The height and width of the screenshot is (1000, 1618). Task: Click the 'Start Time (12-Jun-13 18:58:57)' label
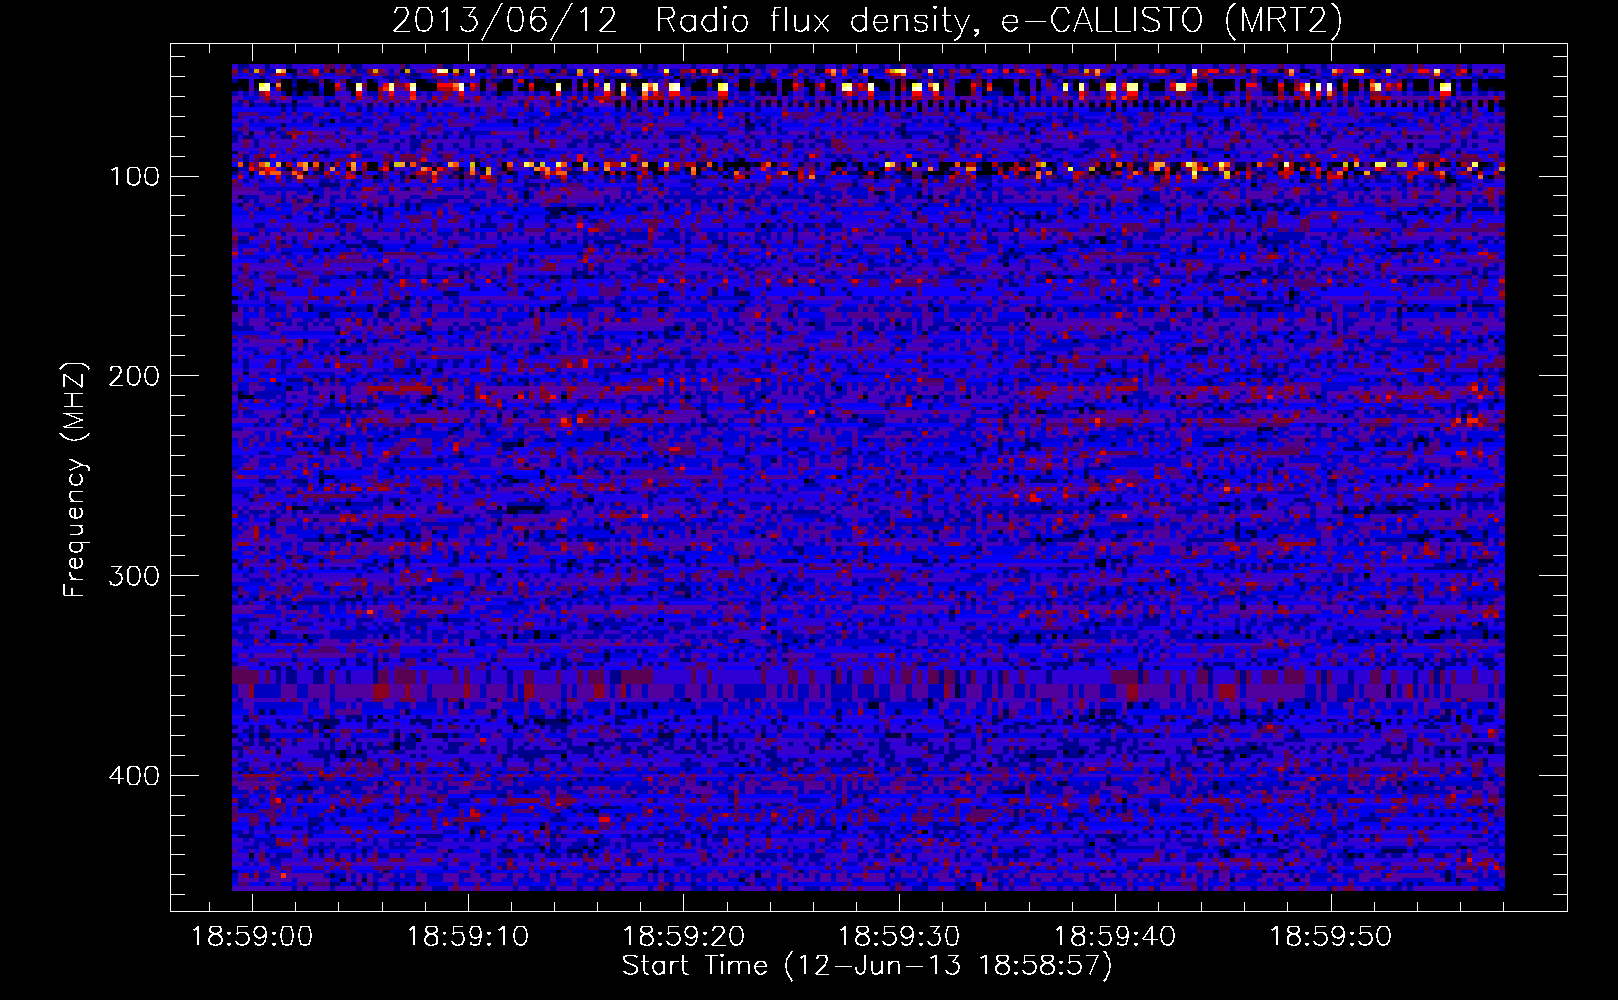[x=867, y=966]
